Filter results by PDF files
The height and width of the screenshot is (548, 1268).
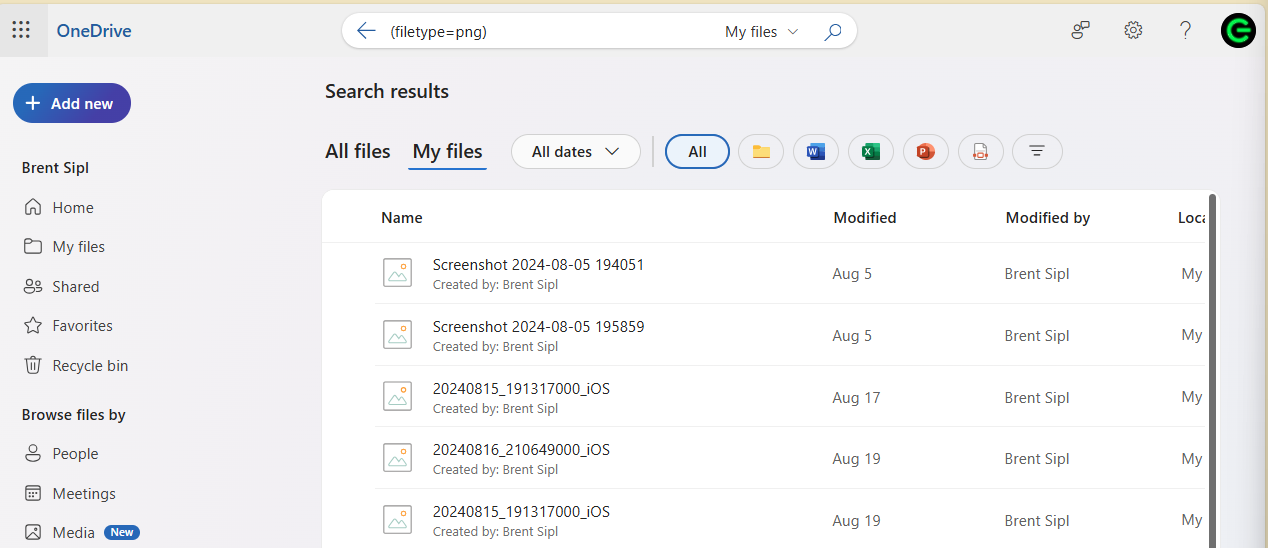[x=981, y=152]
